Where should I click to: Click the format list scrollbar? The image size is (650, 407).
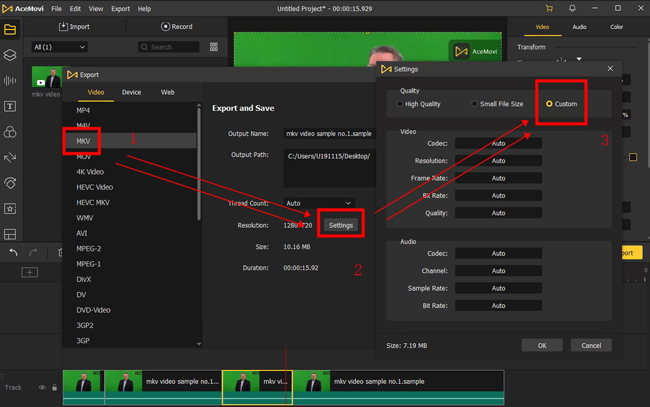point(199,164)
